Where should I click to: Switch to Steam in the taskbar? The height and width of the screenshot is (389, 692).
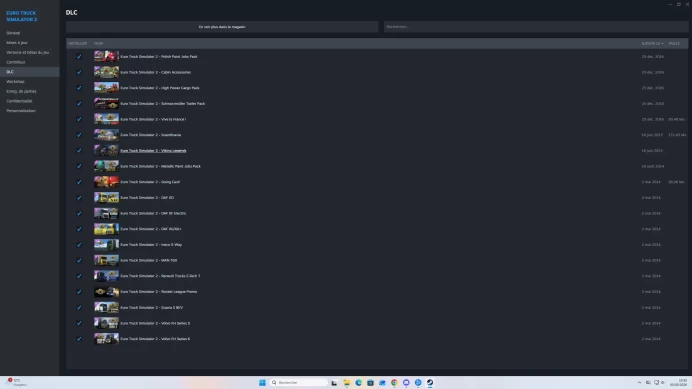tap(430, 382)
